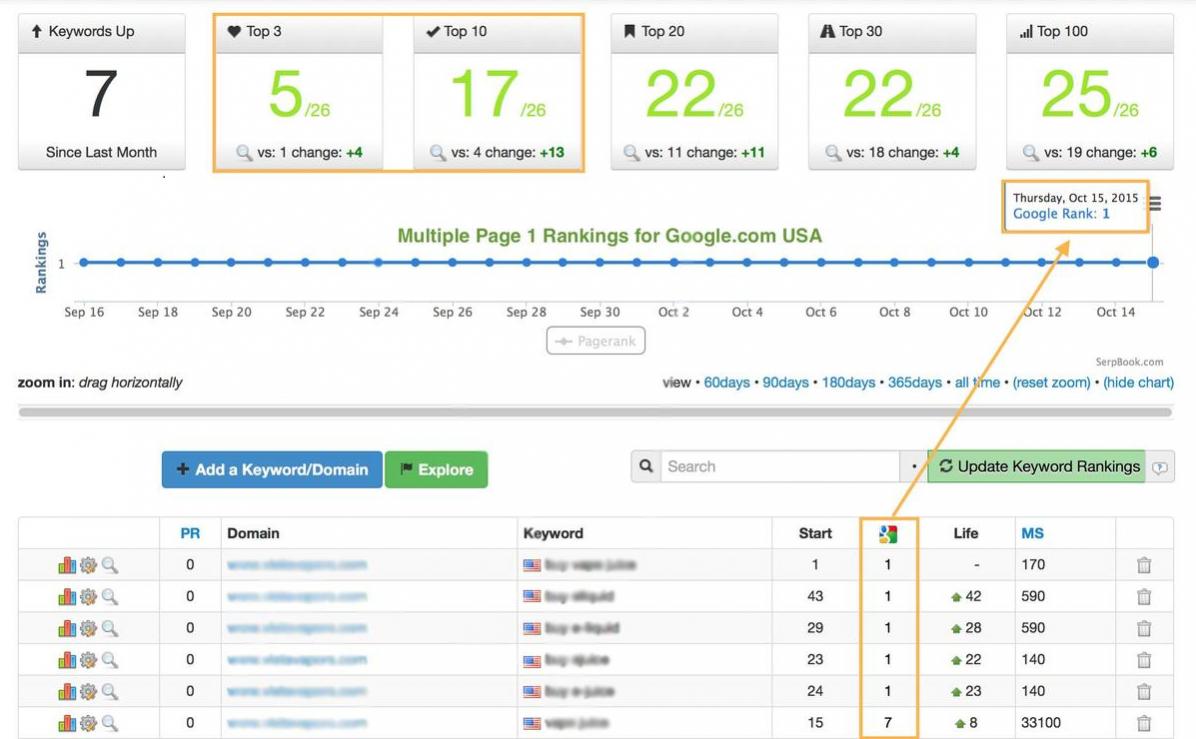
Task: Open bar chart icon for Start 29 row
Action: pyautogui.click(x=67, y=628)
